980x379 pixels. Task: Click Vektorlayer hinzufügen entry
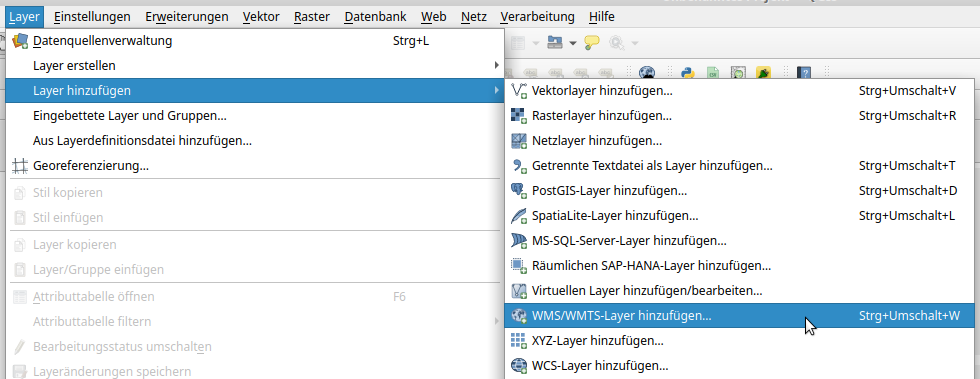point(740,91)
